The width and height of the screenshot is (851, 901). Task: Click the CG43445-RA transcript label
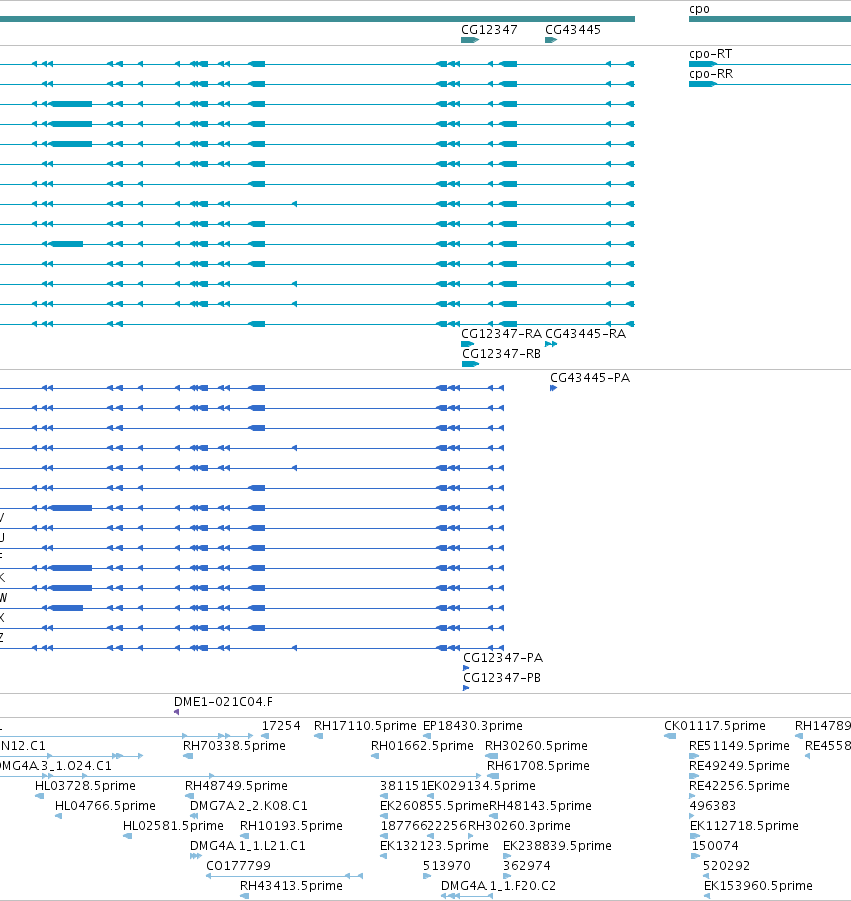tap(585, 334)
